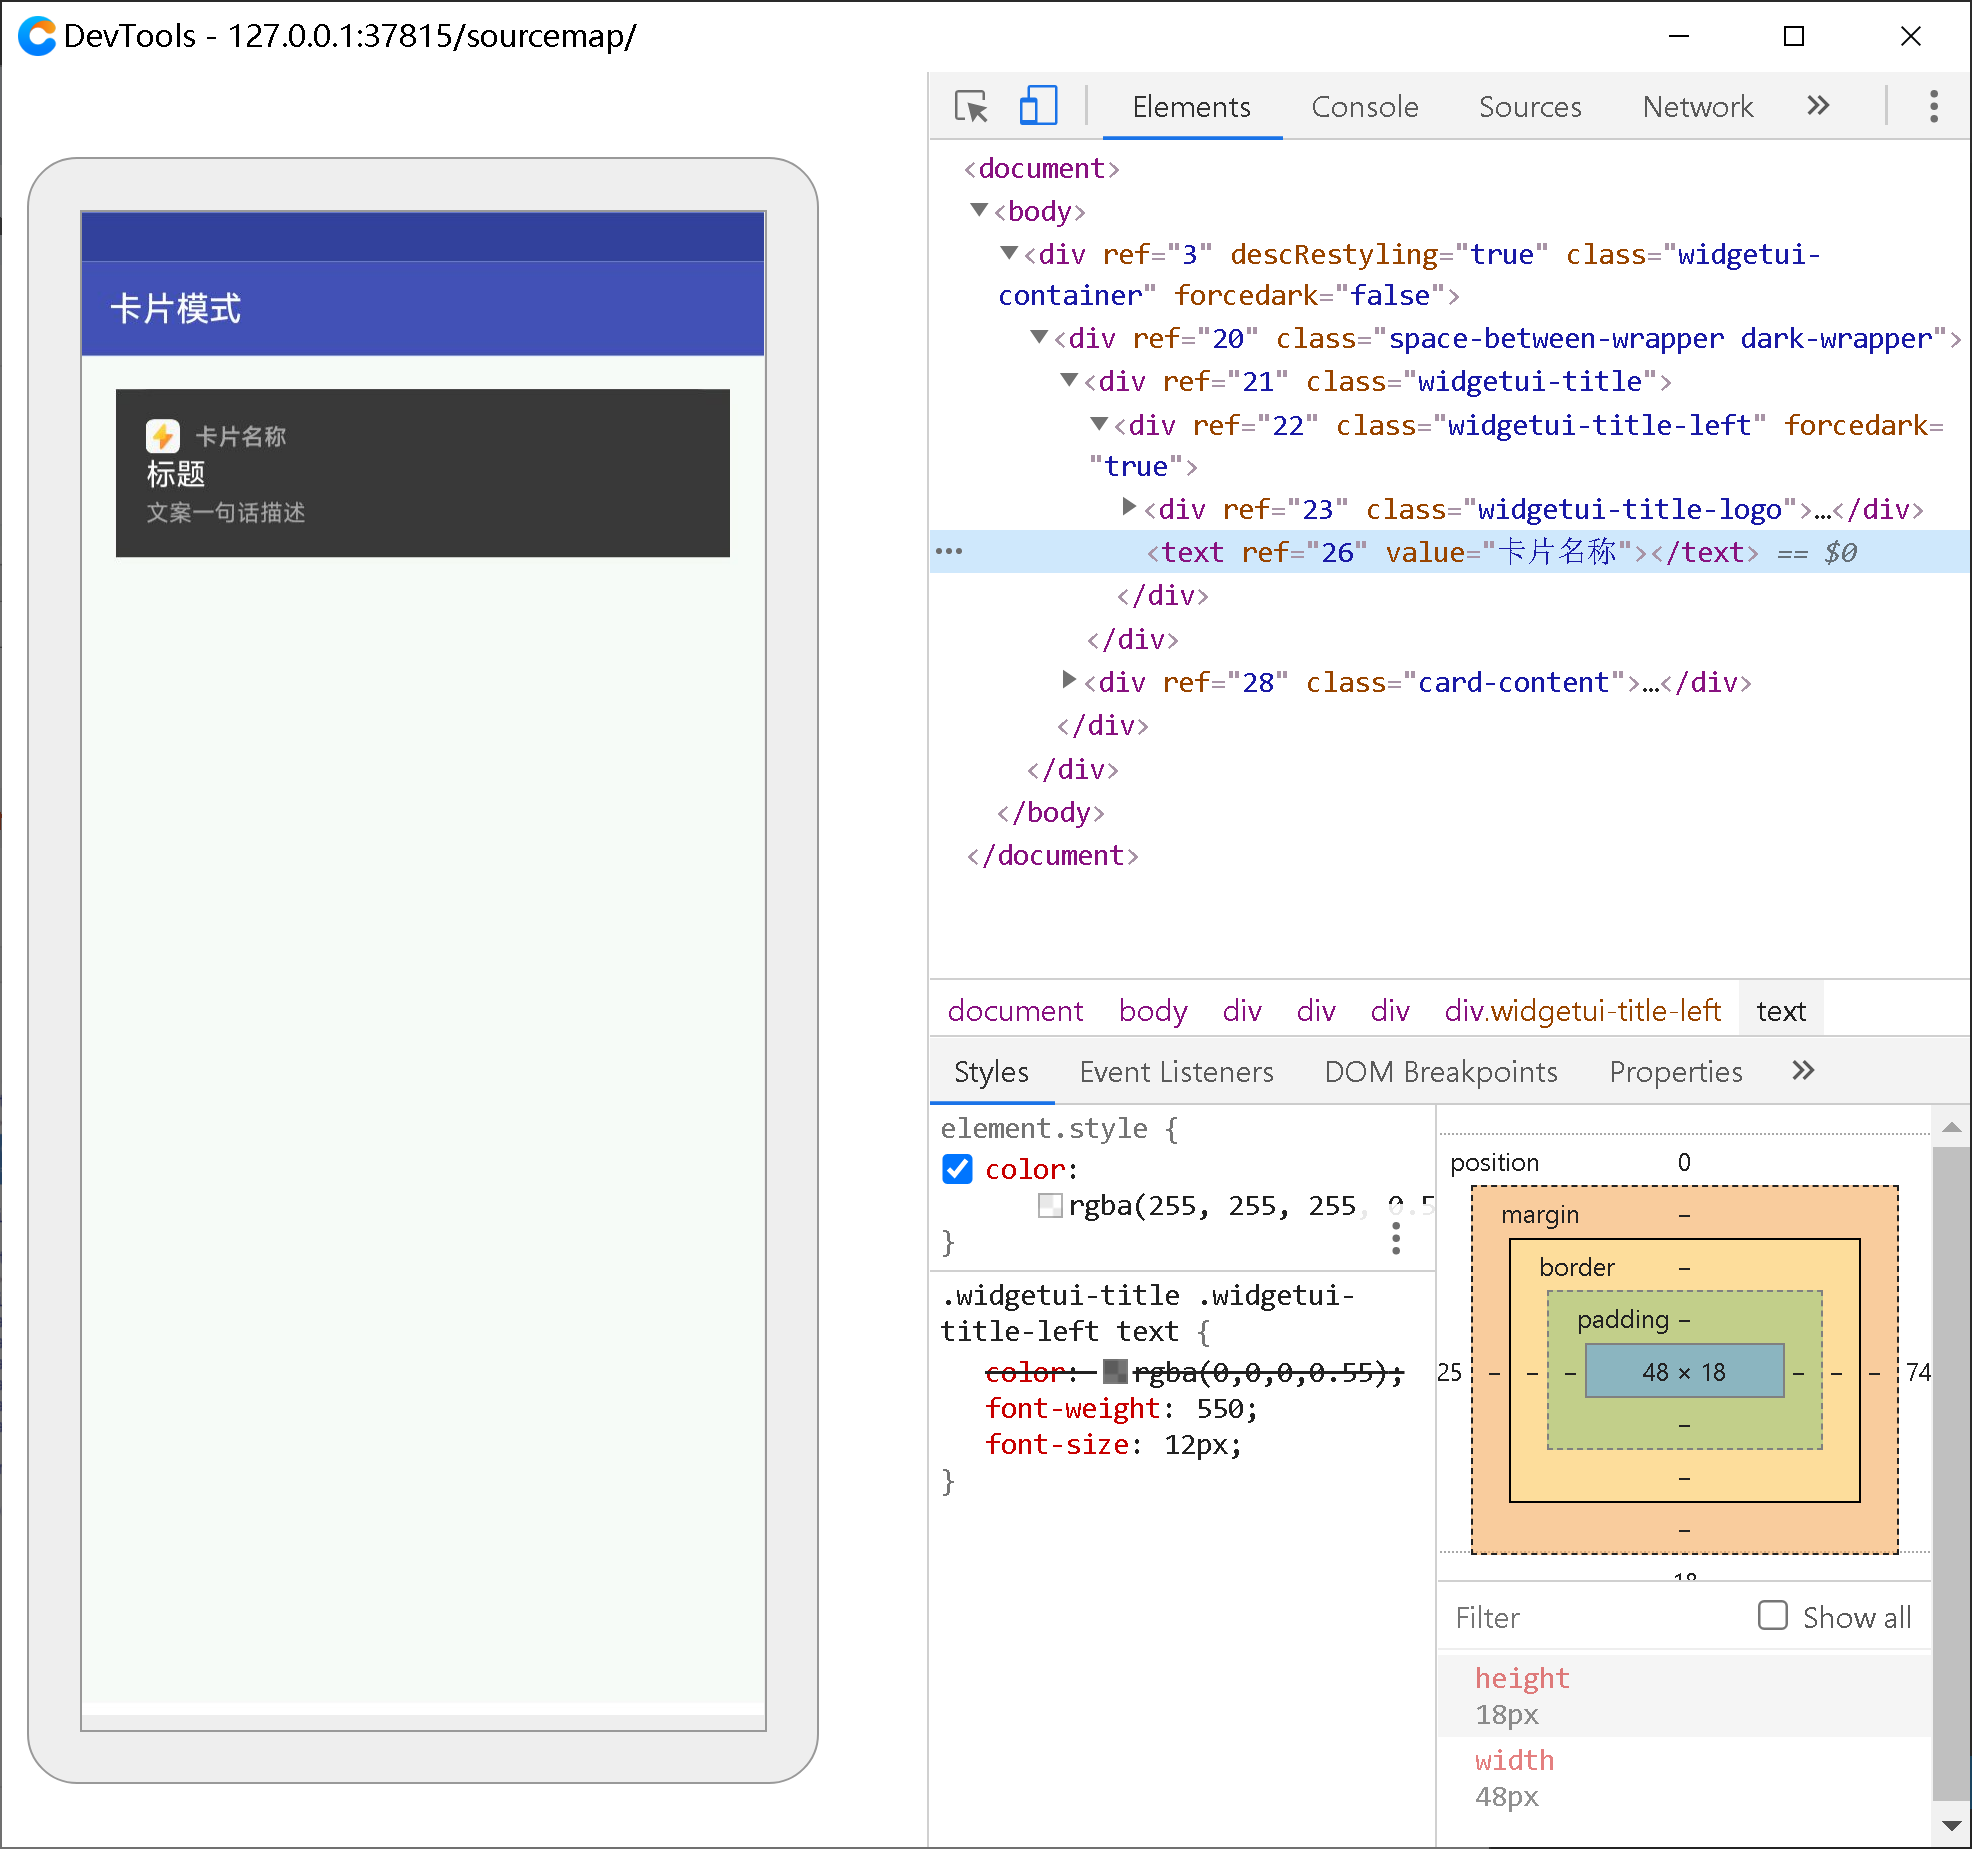Screen dimensions: 1972x1849
Task: Toggle the device toolbar icon
Action: (1038, 107)
